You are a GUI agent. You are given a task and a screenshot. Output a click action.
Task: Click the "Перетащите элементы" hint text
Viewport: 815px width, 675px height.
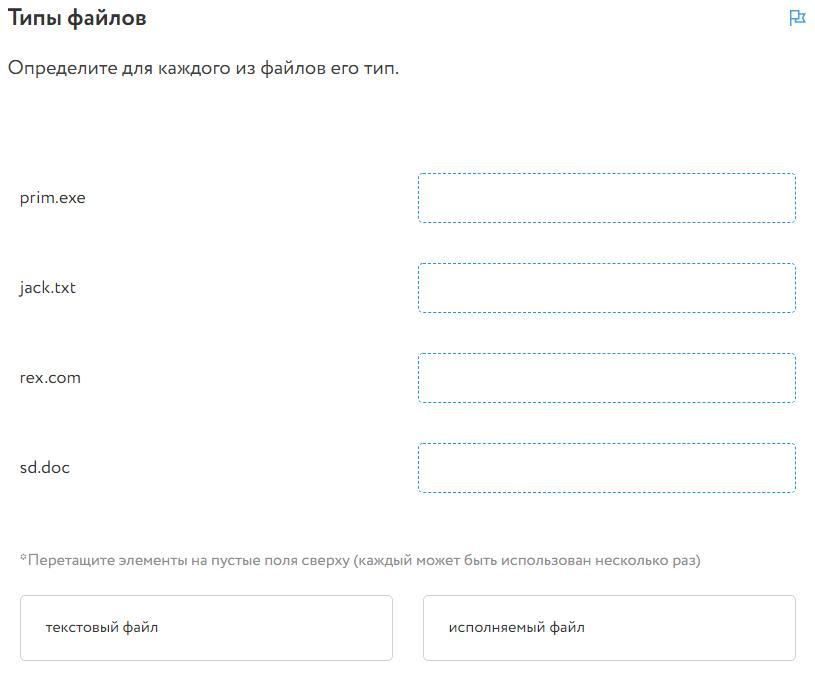point(360,560)
